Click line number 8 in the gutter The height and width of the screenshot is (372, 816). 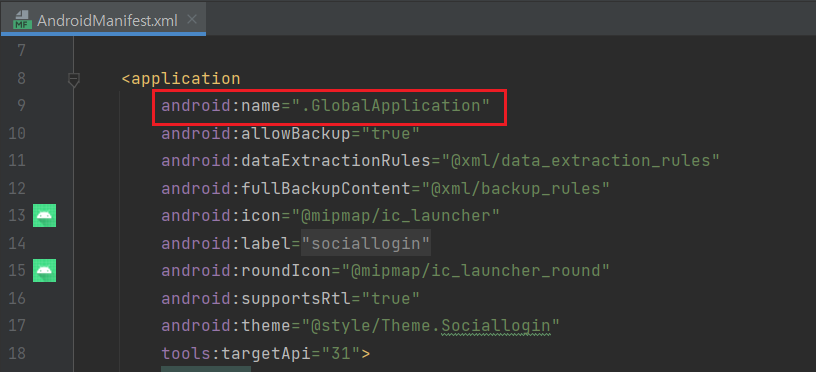click(x=21, y=79)
